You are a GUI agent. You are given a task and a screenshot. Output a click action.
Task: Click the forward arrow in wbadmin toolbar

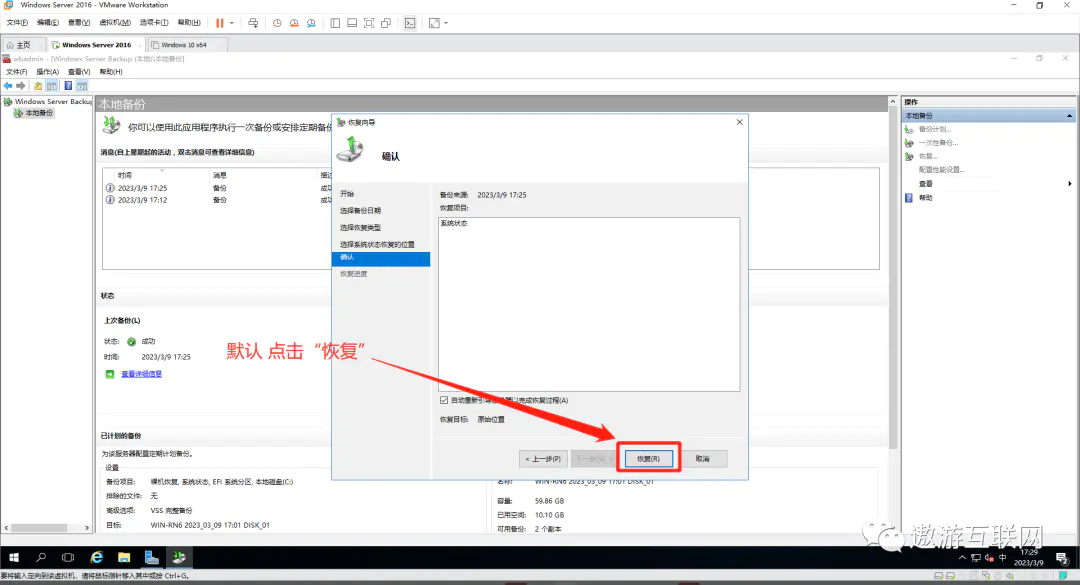click(x=21, y=85)
